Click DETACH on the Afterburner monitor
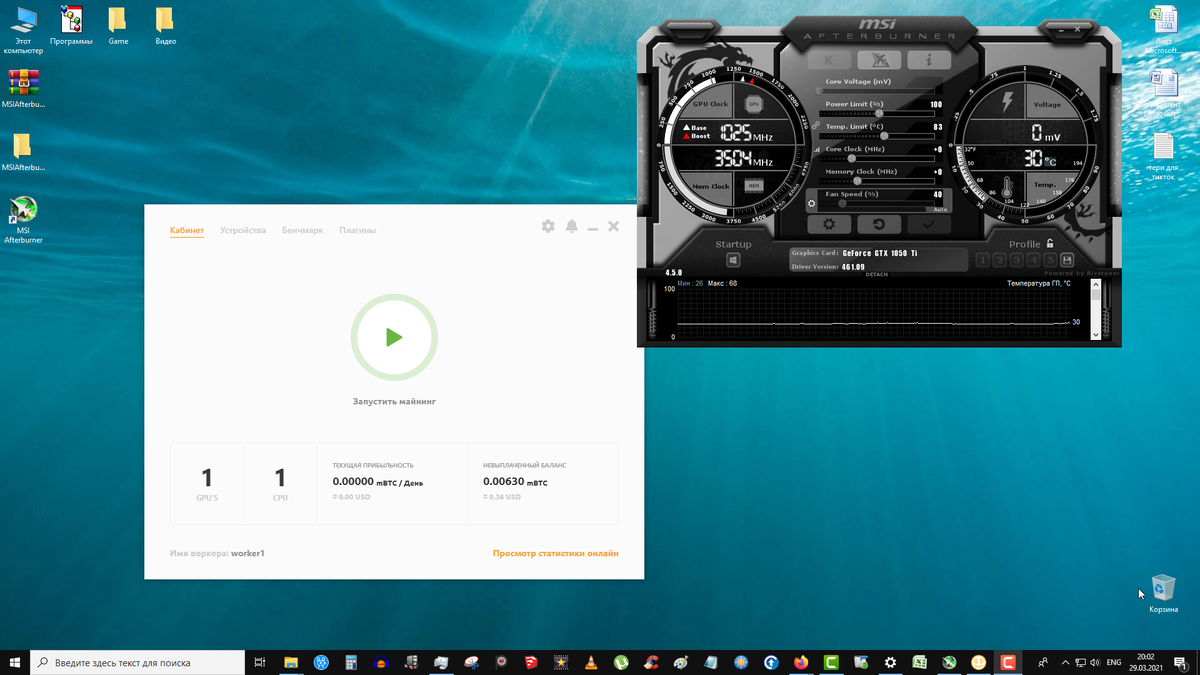 (876, 274)
